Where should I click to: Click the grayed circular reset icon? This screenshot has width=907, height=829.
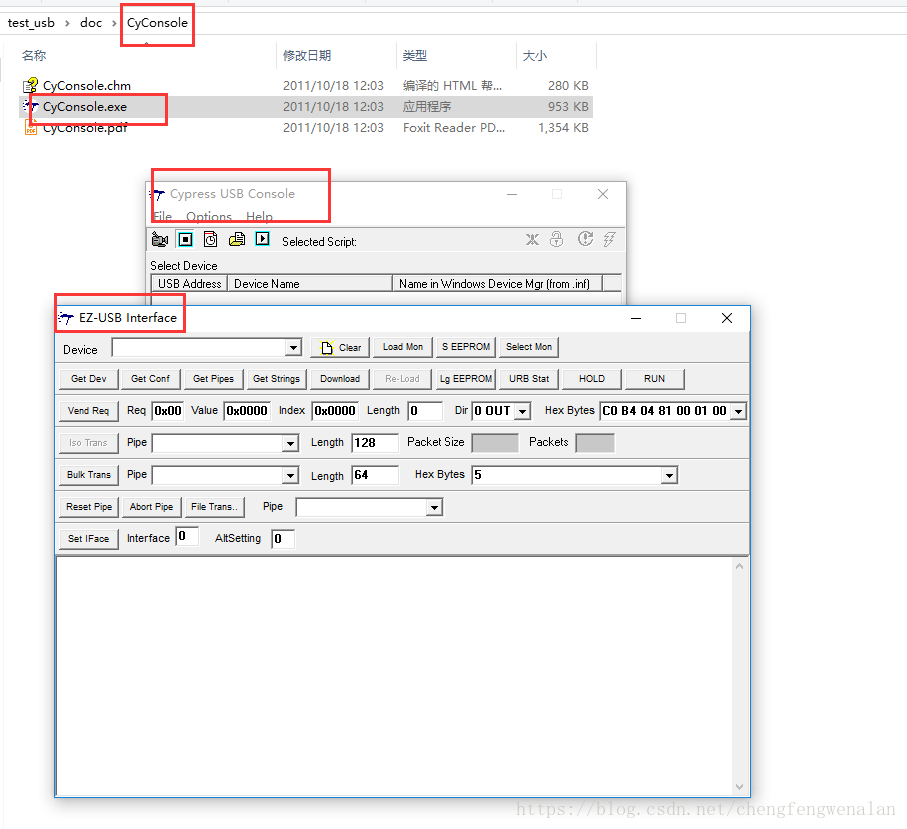585,239
